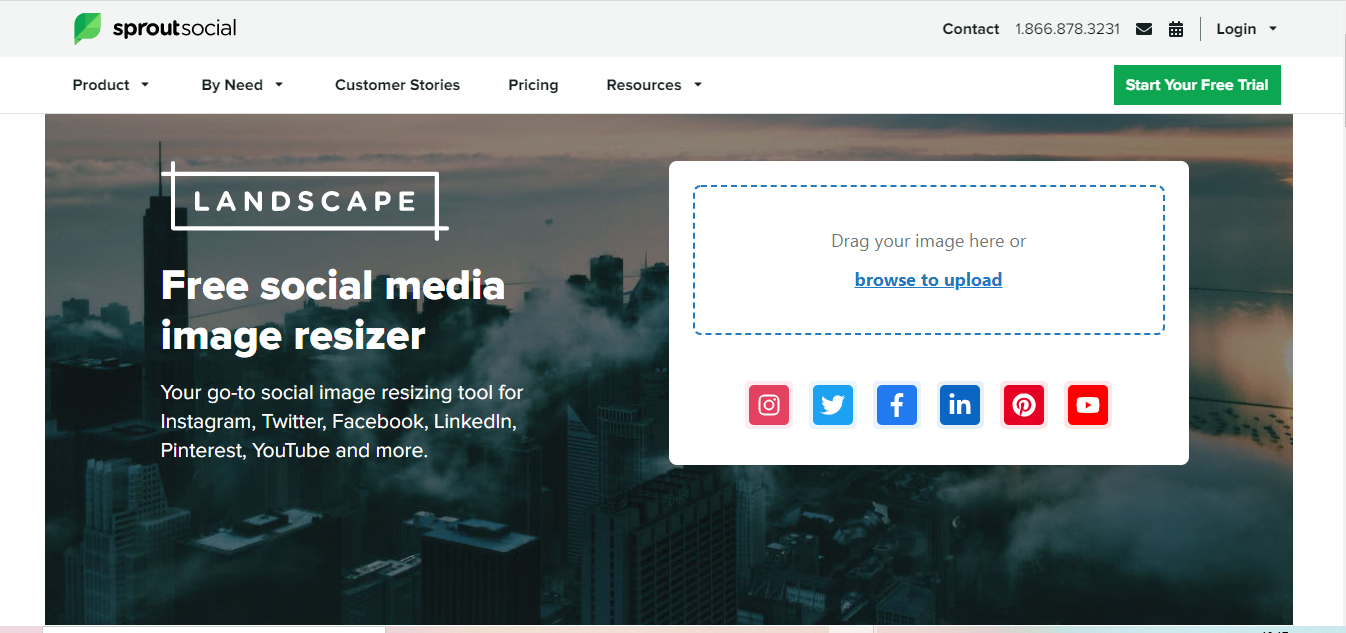The width and height of the screenshot is (1346, 633).
Task: Select the Instagram icon
Action: (769, 405)
